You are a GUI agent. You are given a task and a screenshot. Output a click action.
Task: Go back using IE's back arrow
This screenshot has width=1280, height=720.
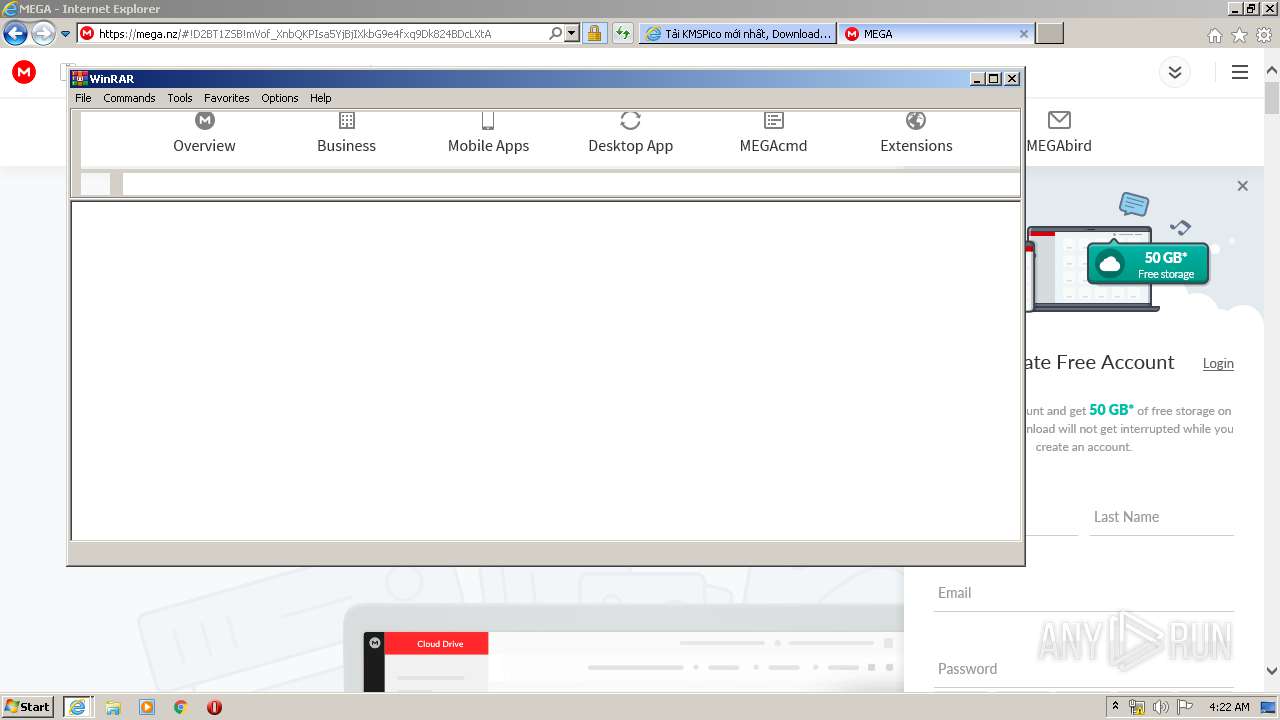coord(15,34)
